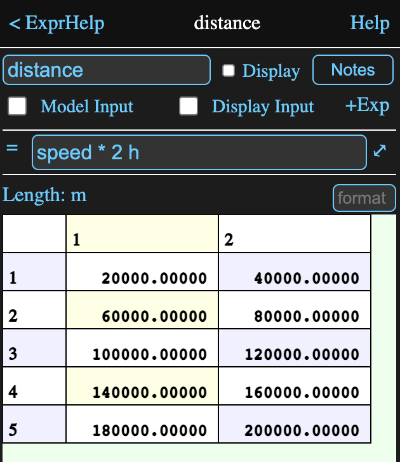Edit the formula field 'speed * 2 h'

[199, 153]
